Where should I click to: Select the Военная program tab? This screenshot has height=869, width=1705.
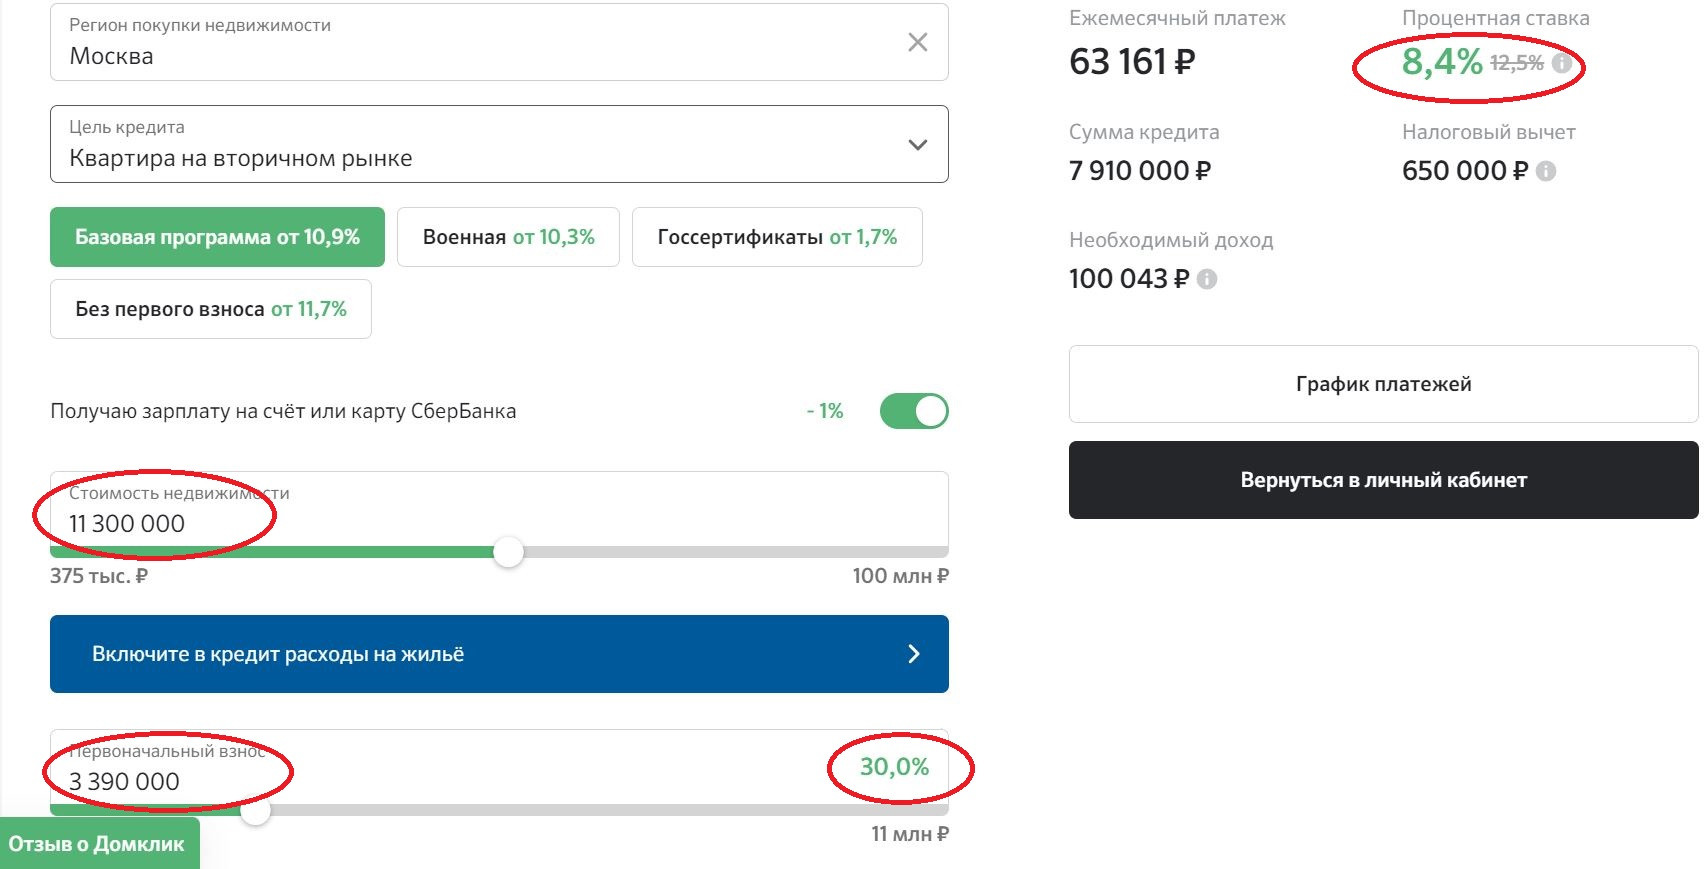508,237
